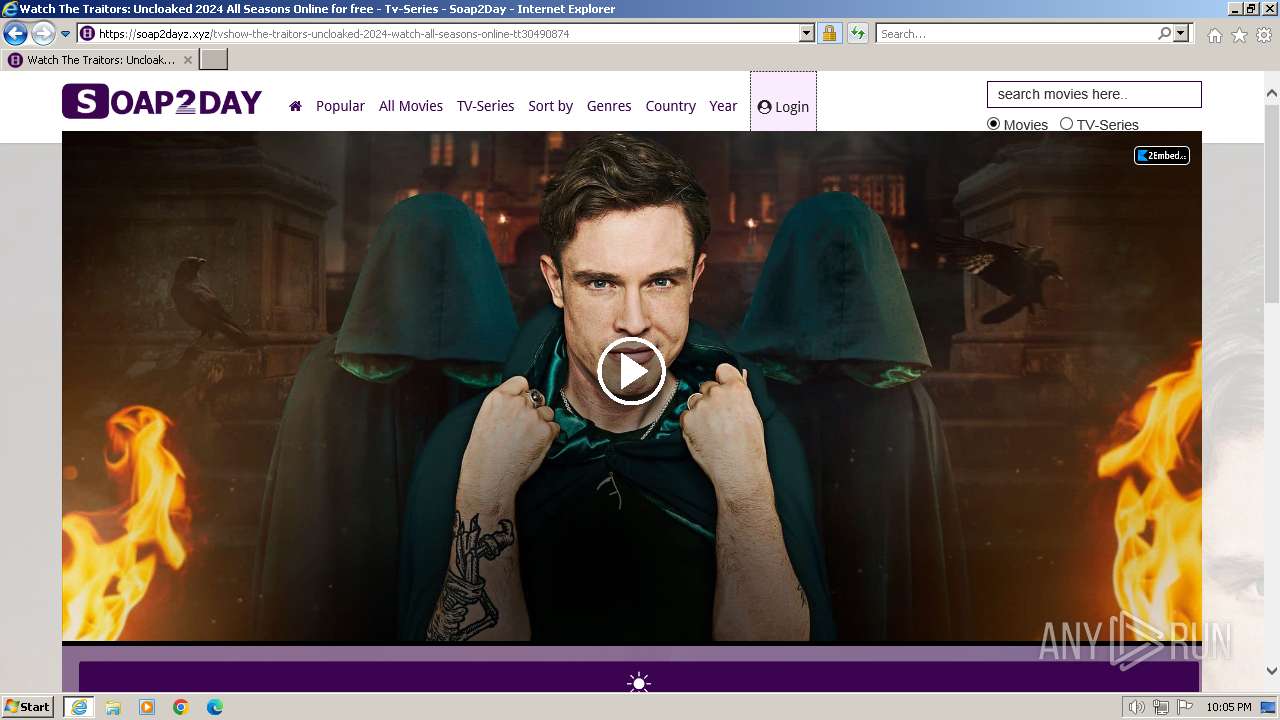This screenshot has width=1280, height=720.
Task: Open Microsoft Edge from the taskbar
Action: [x=215, y=707]
